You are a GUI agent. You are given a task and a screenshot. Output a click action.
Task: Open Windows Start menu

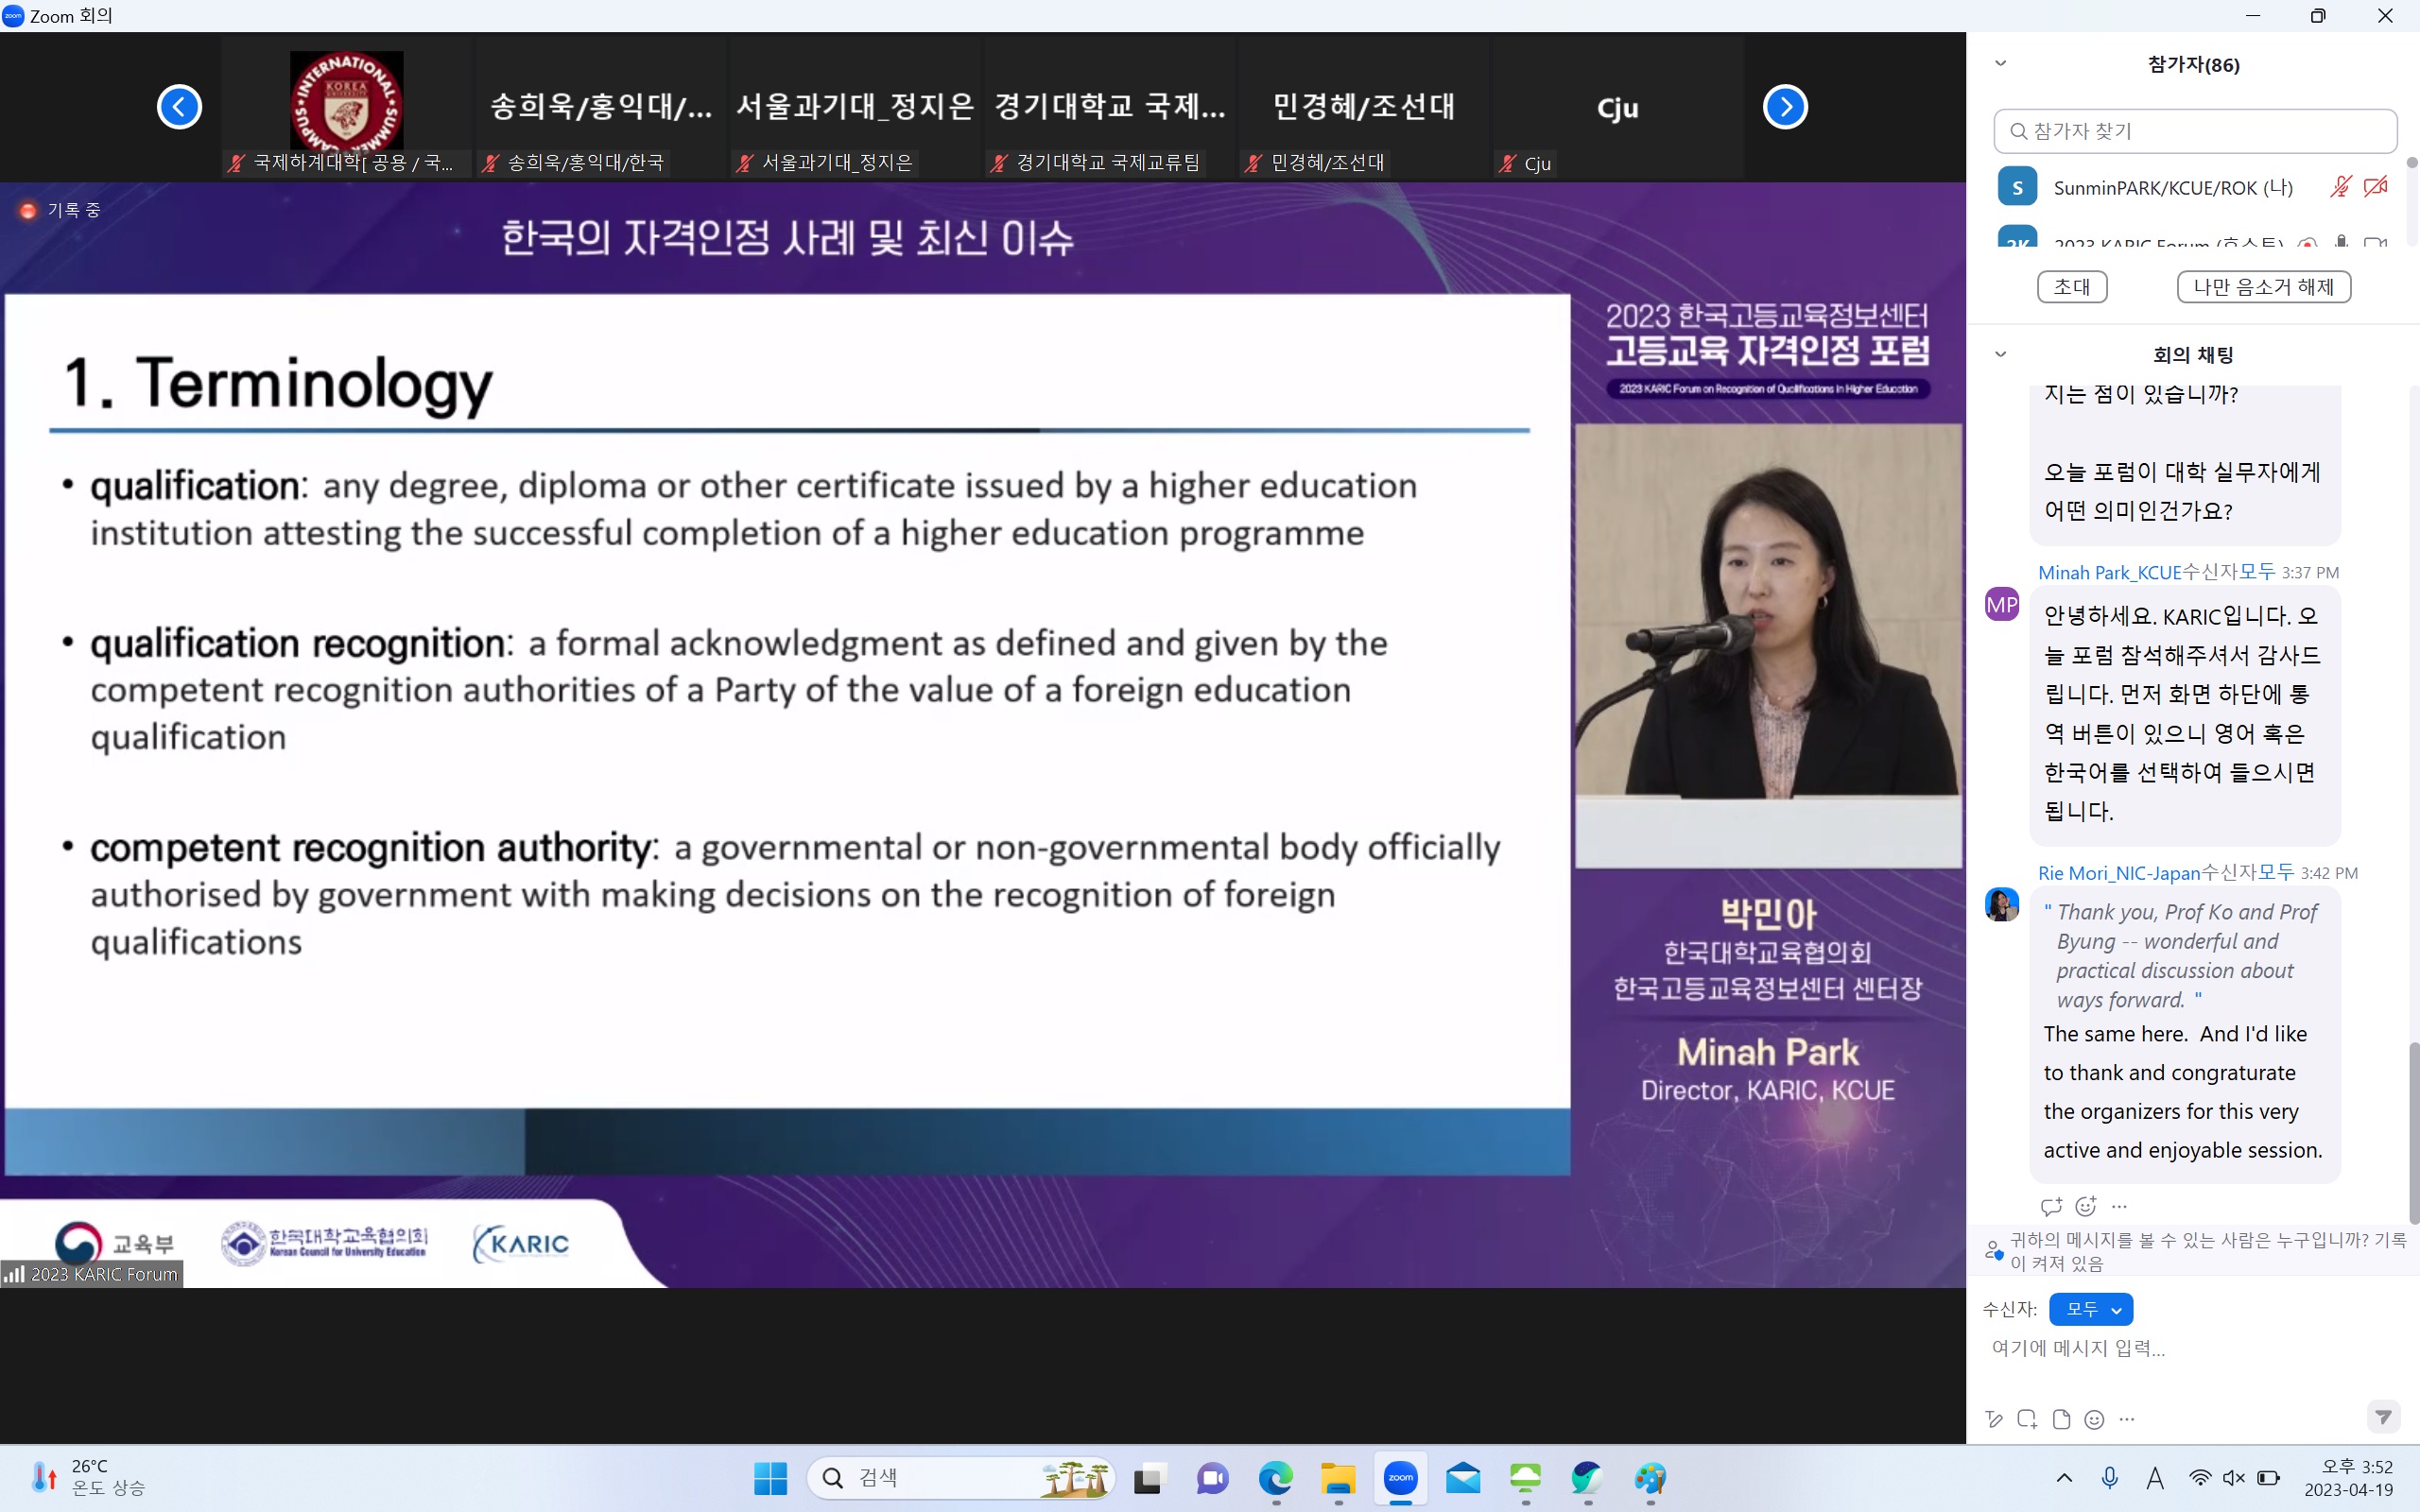(x=770, y=1478)
